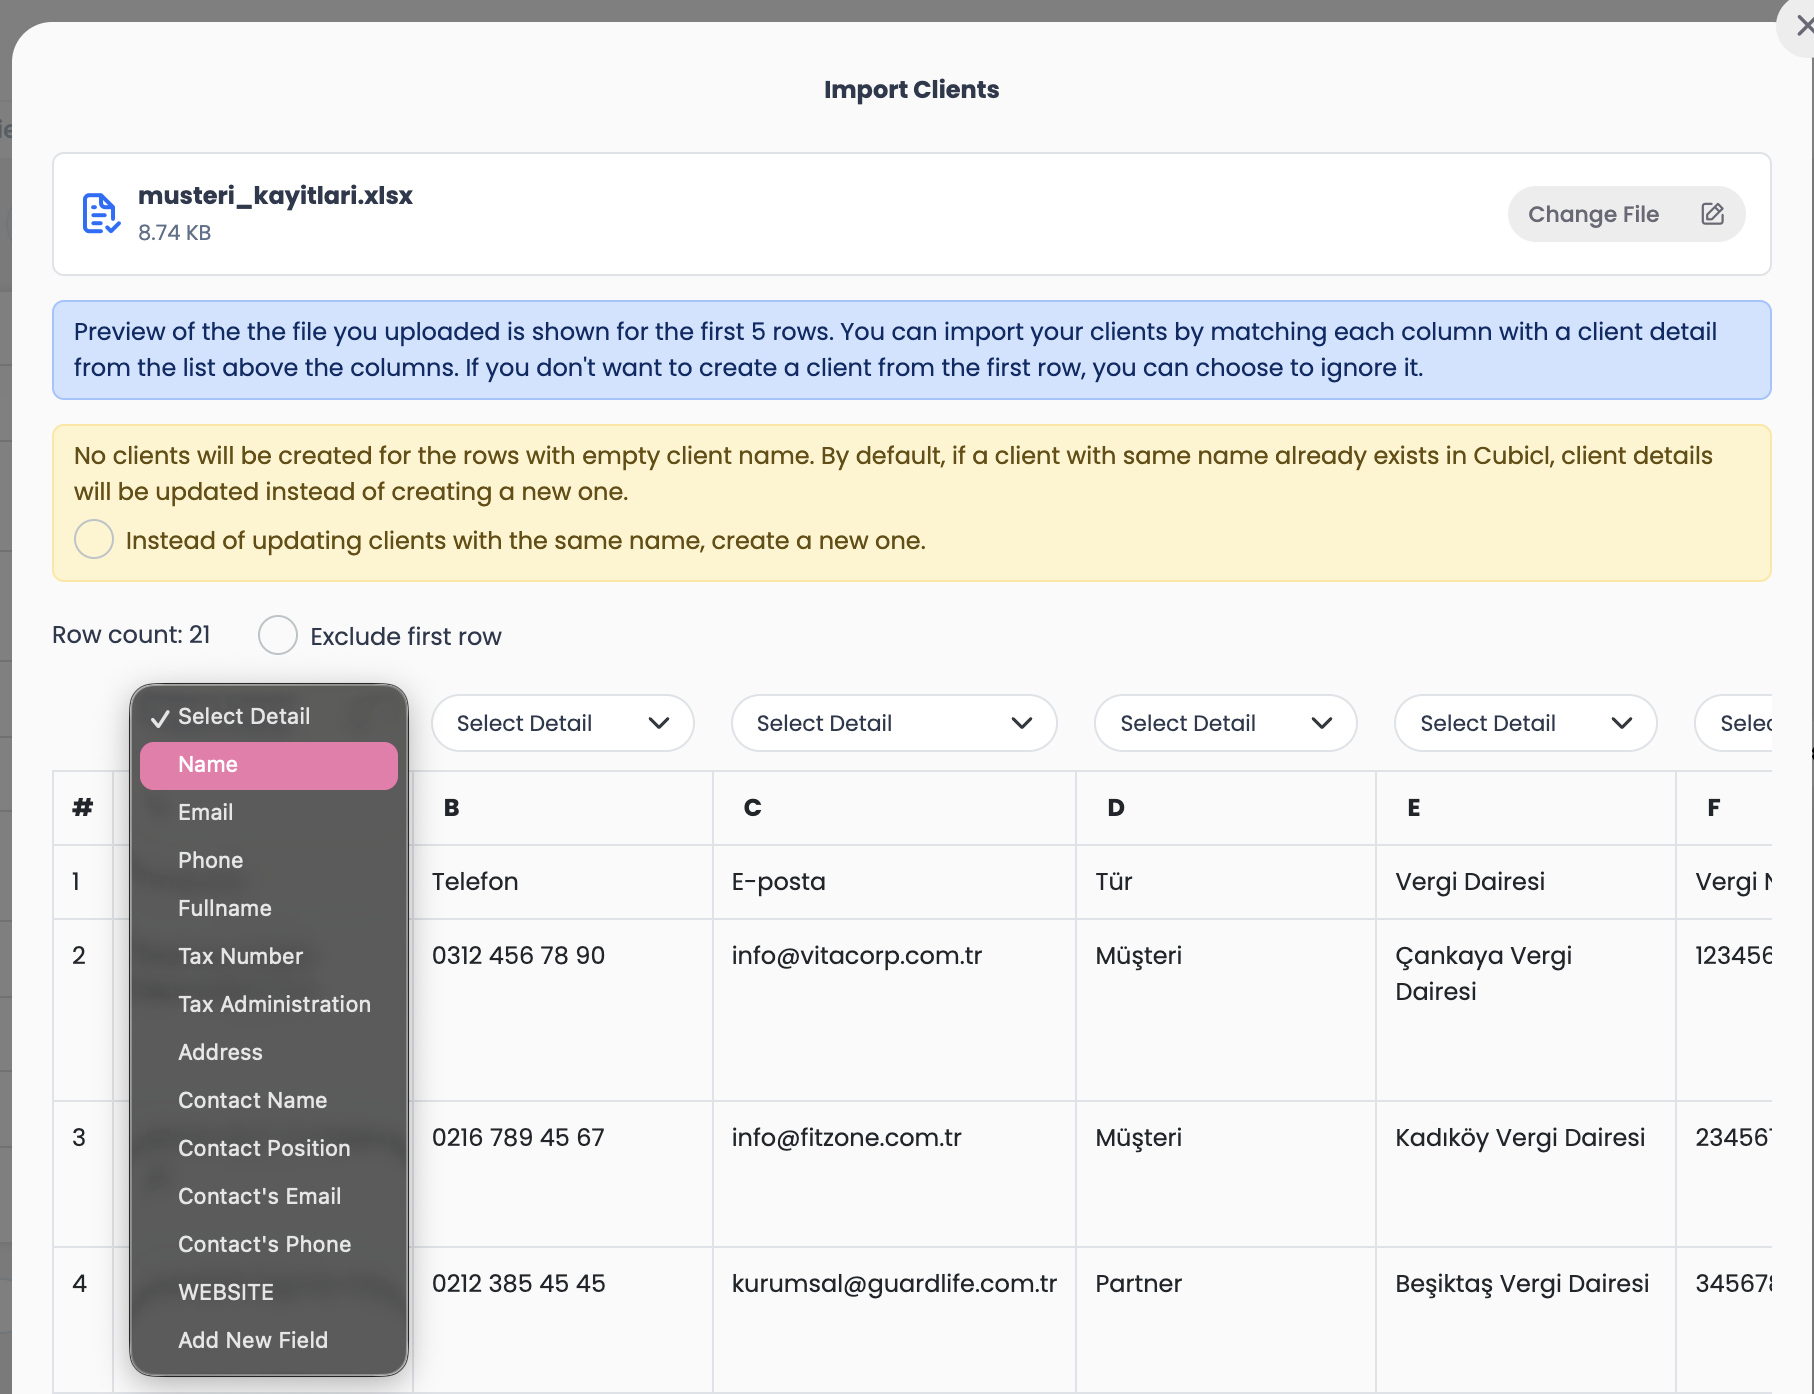
Task: Pick Tax Number from the dropdown list
Action: click(x=240, y=957)
